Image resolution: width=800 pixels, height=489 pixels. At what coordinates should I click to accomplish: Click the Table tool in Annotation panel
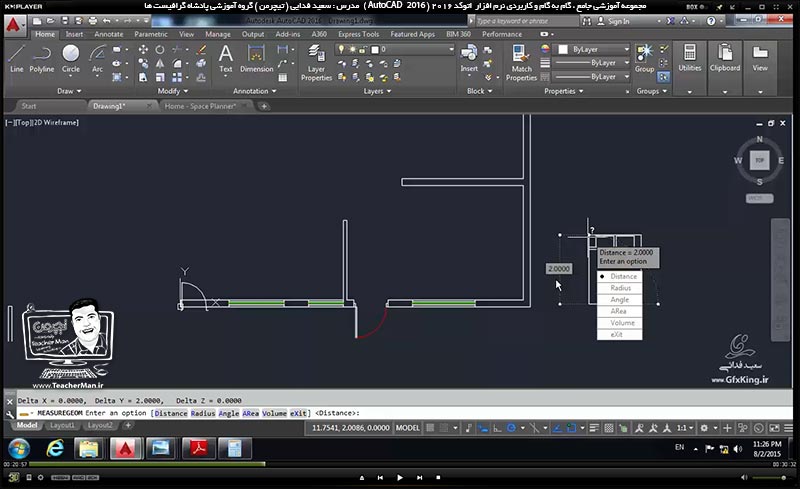click(x=283, y=78)
